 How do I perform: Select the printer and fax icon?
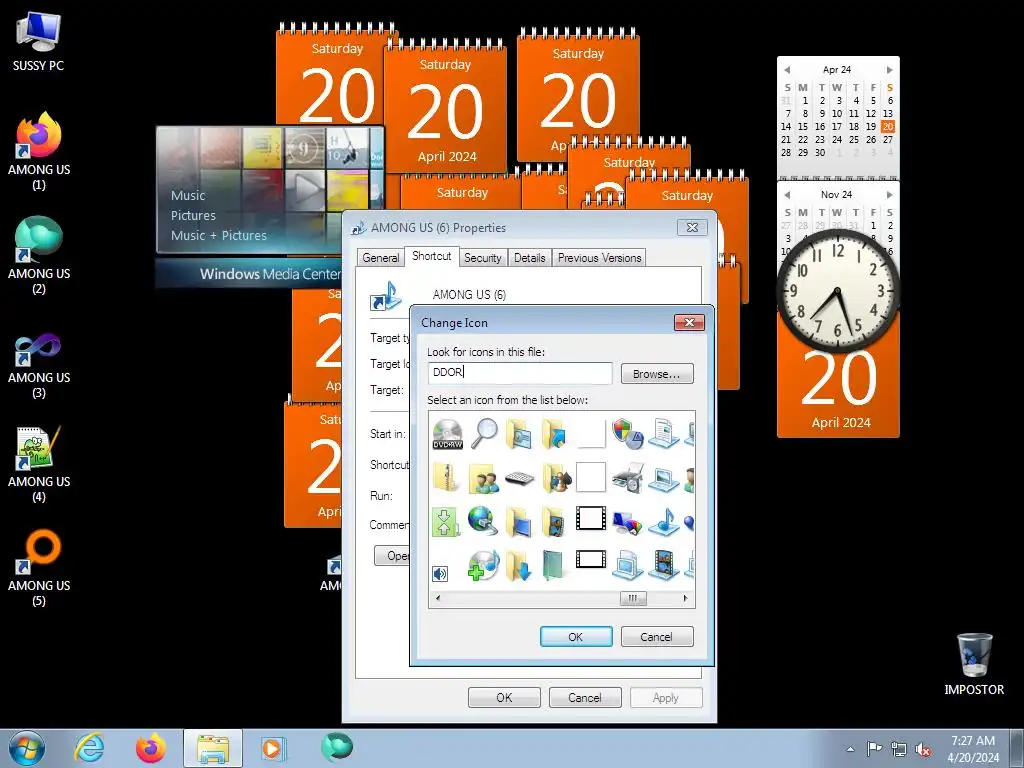tap(628, 478)
